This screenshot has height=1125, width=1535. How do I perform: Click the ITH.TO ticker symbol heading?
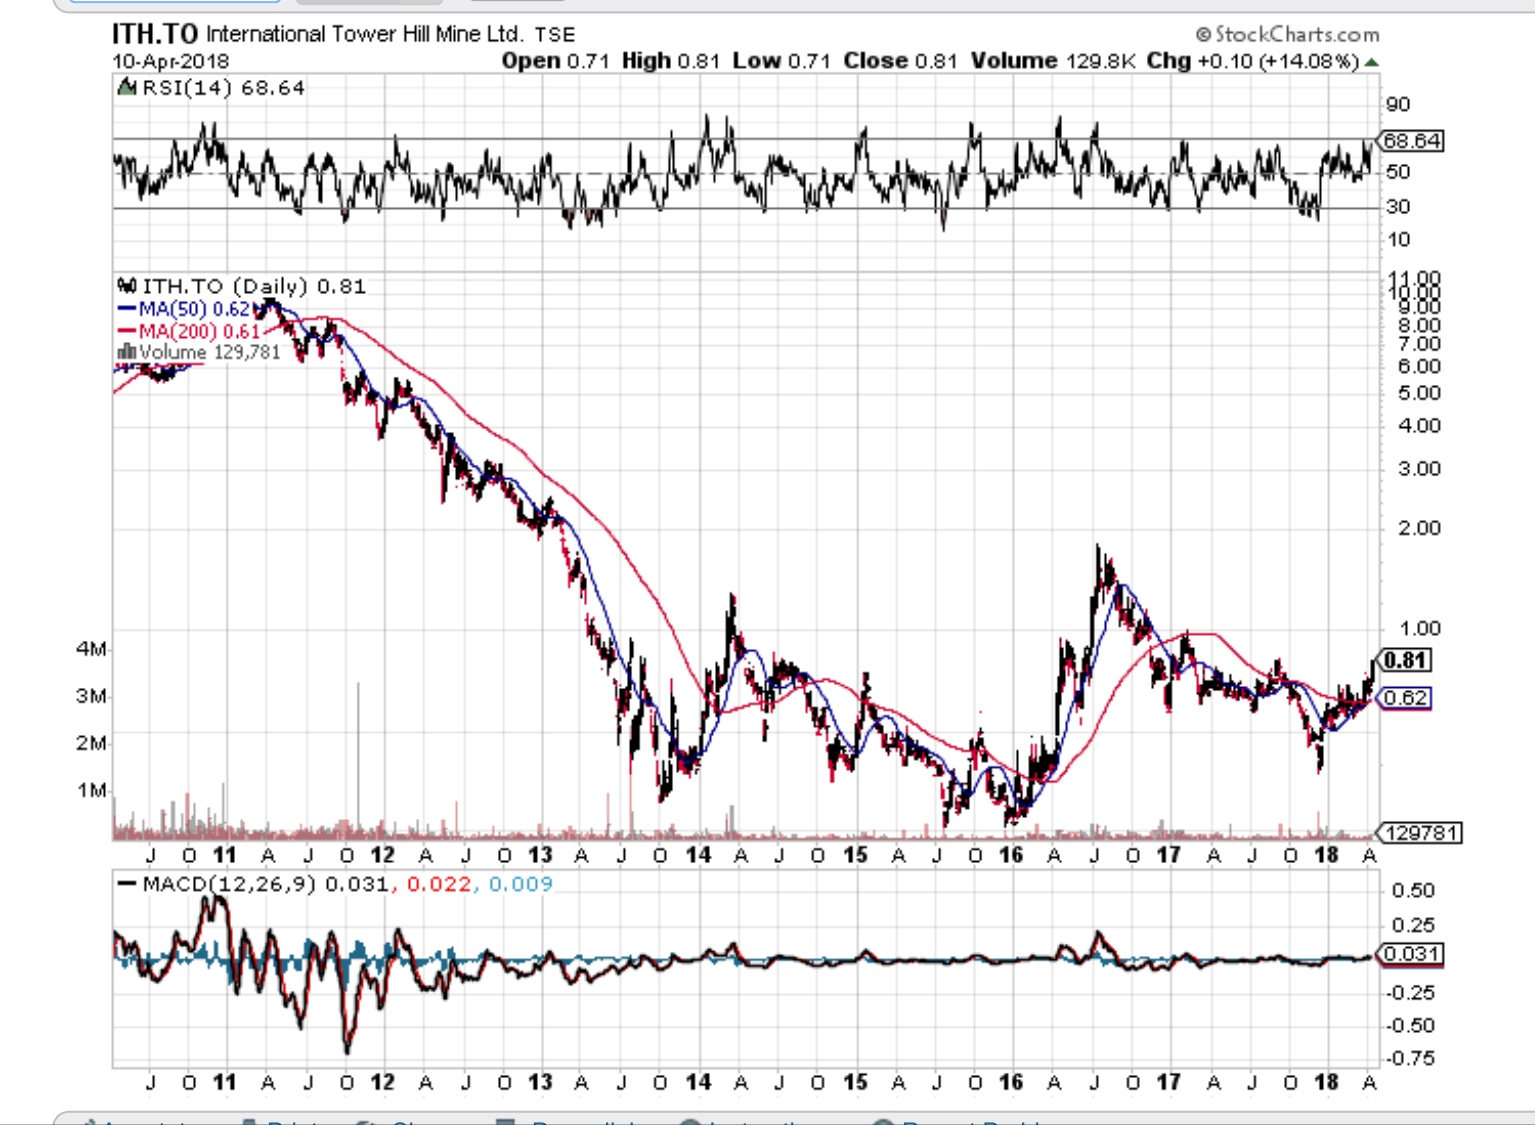click(x=155, y=34)
